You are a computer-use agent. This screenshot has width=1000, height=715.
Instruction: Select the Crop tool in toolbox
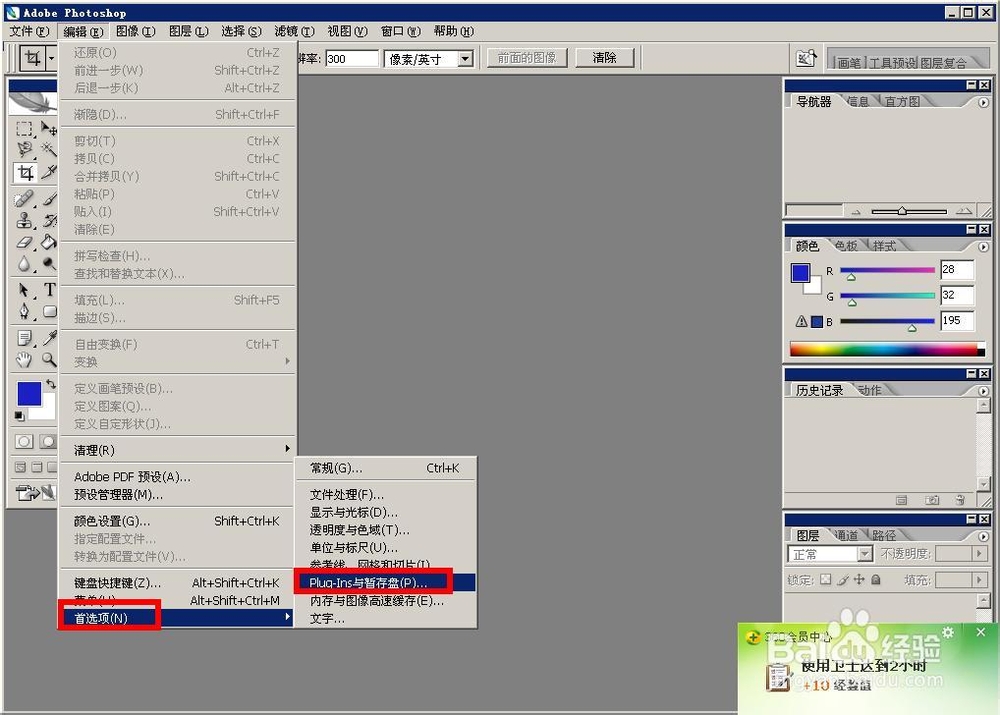tap(25, 172)
